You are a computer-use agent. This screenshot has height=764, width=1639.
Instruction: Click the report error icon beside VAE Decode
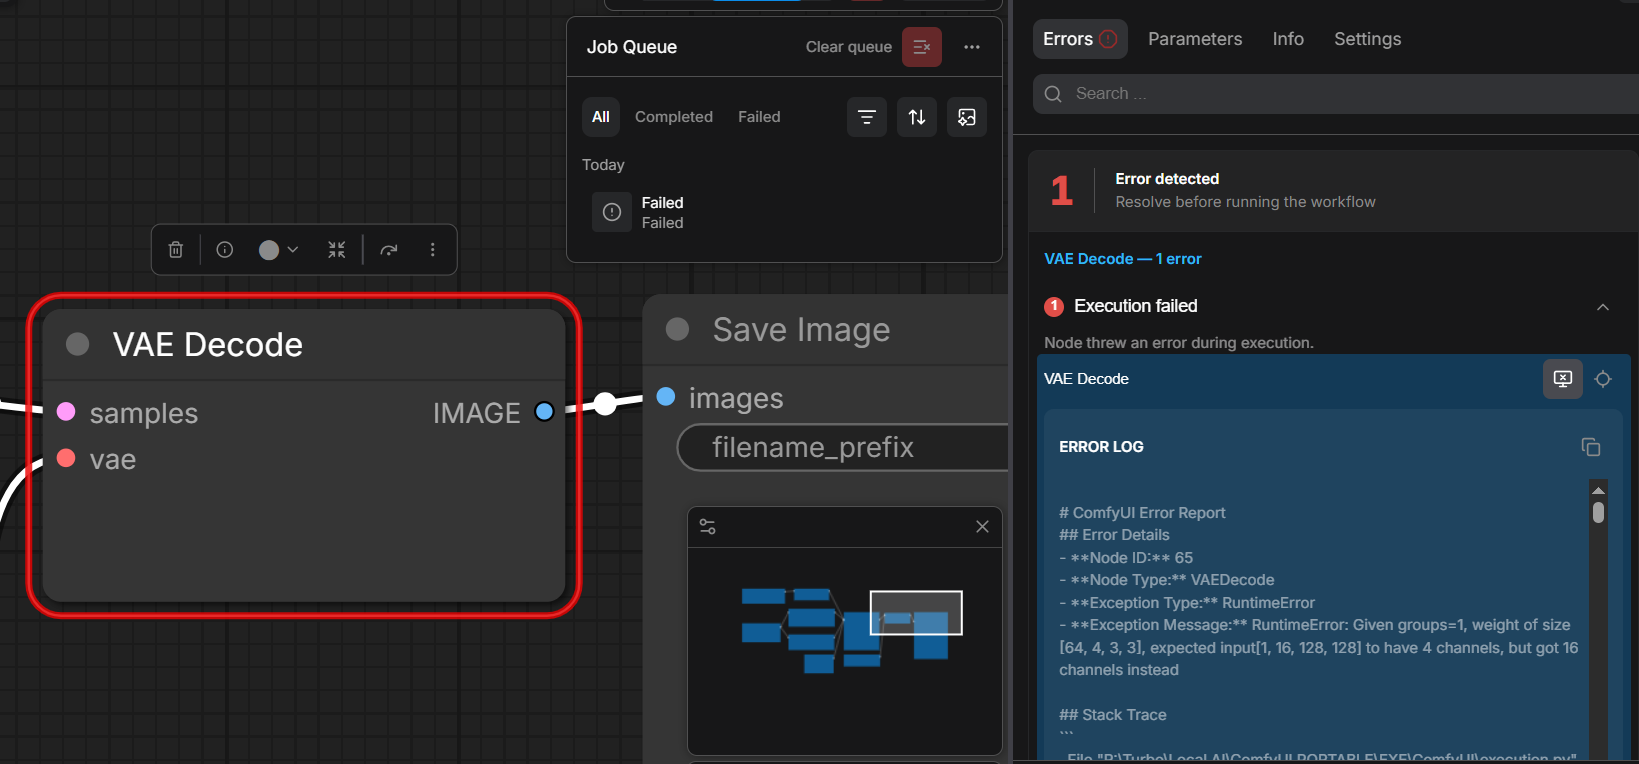(x=1563, y=379)
